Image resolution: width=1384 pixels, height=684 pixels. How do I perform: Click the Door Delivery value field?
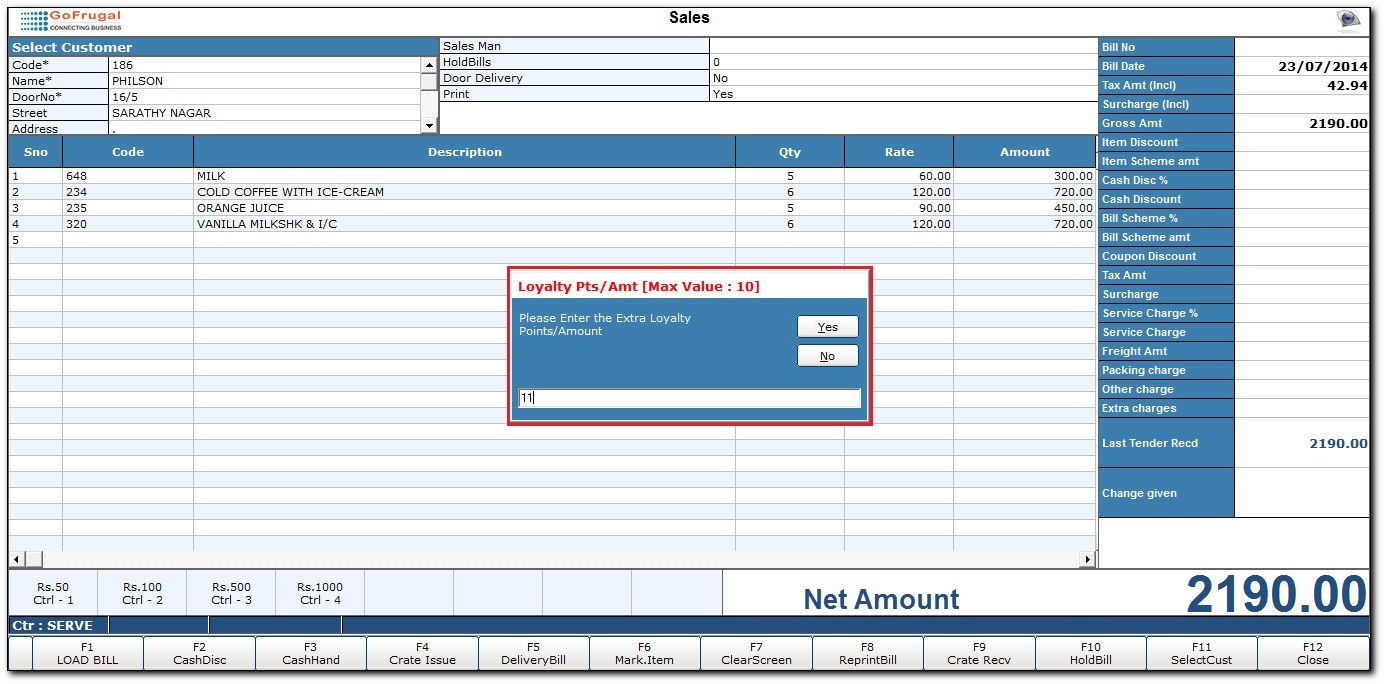(x=904, y=78)
